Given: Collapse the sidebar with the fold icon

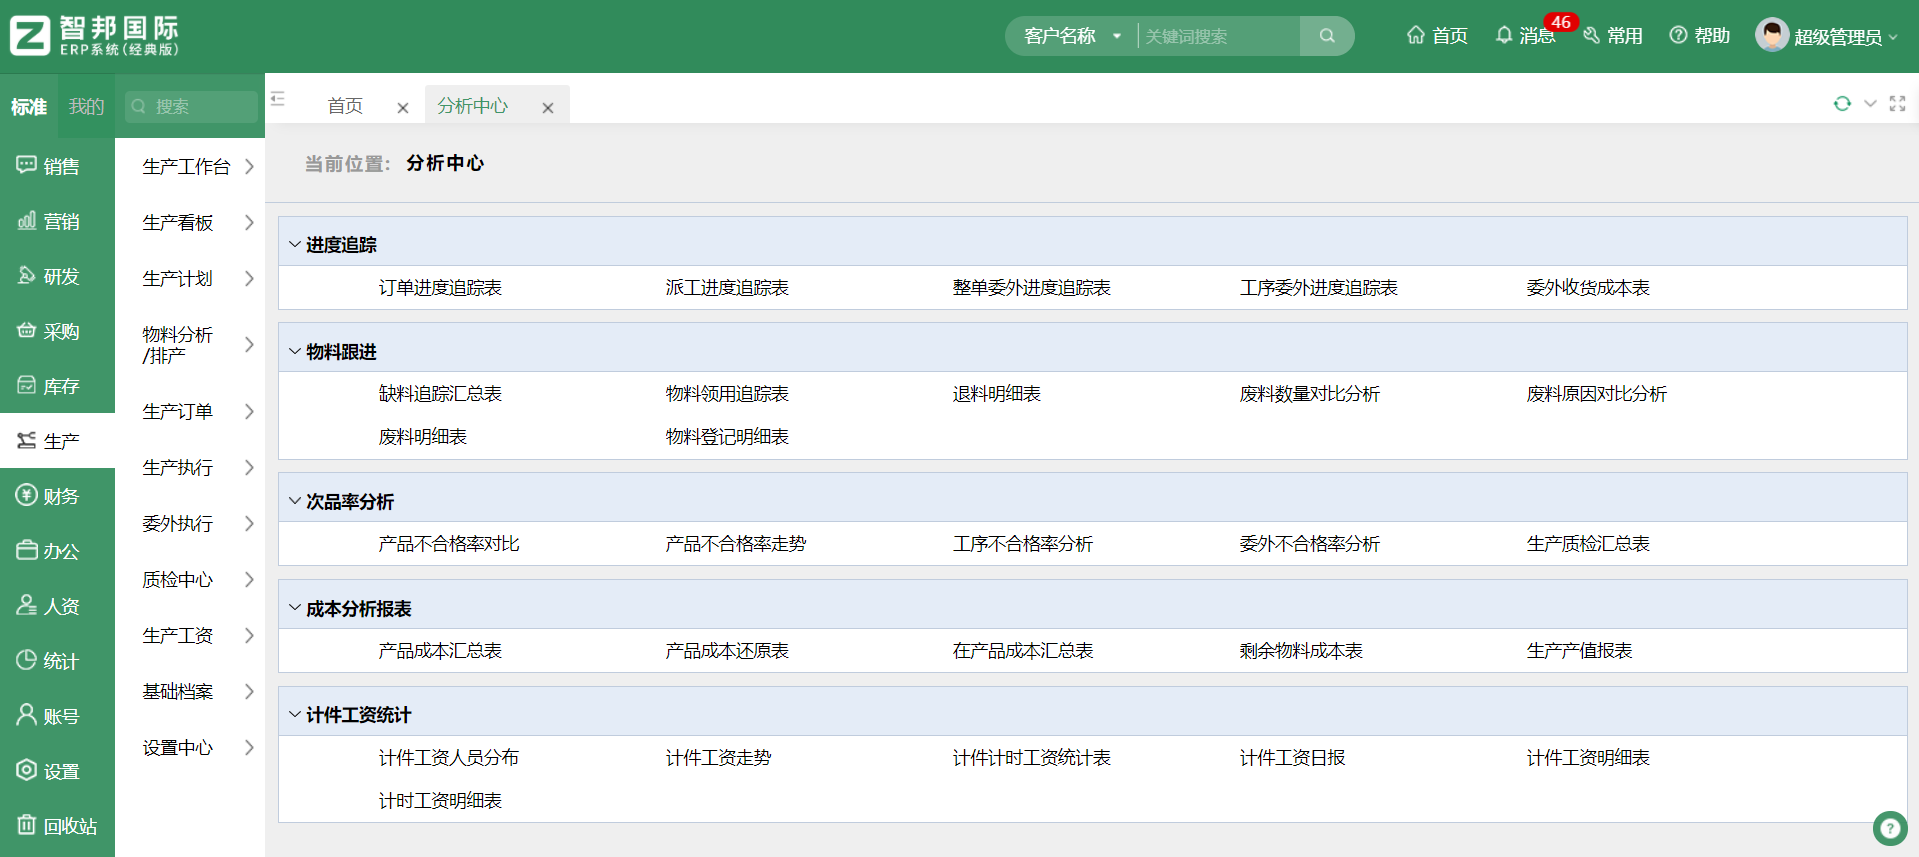Looking at the screenshot, I should click(278, 99).
